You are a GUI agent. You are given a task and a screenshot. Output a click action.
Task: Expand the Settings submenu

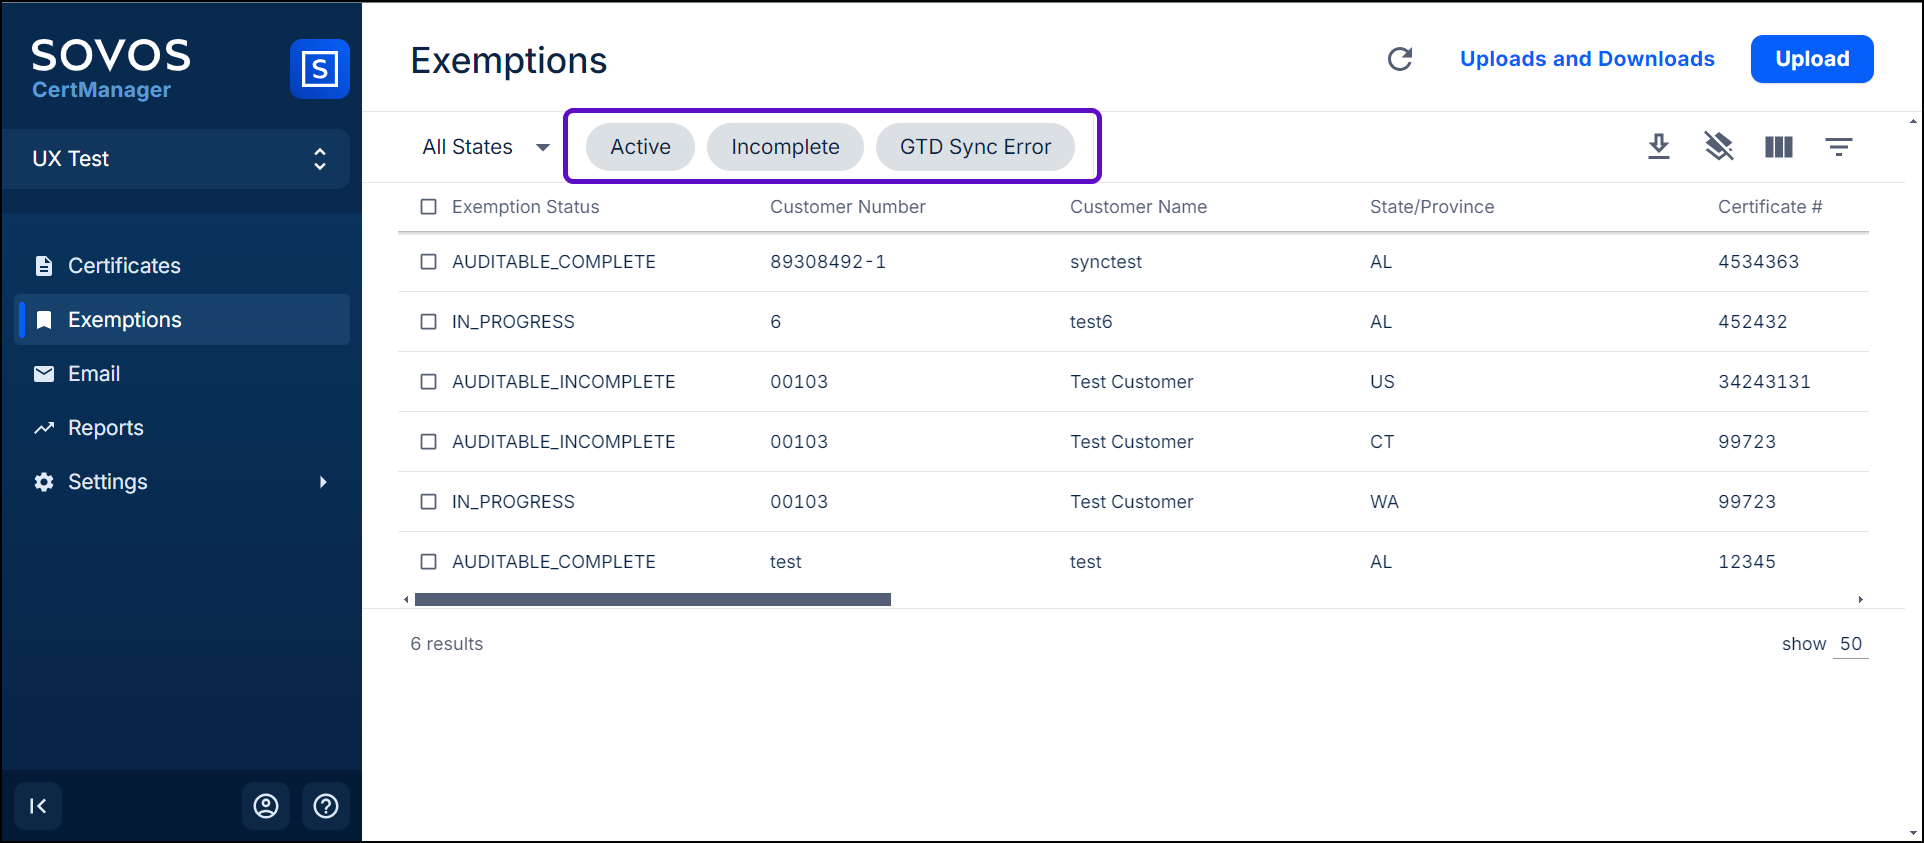click(322, 482)
